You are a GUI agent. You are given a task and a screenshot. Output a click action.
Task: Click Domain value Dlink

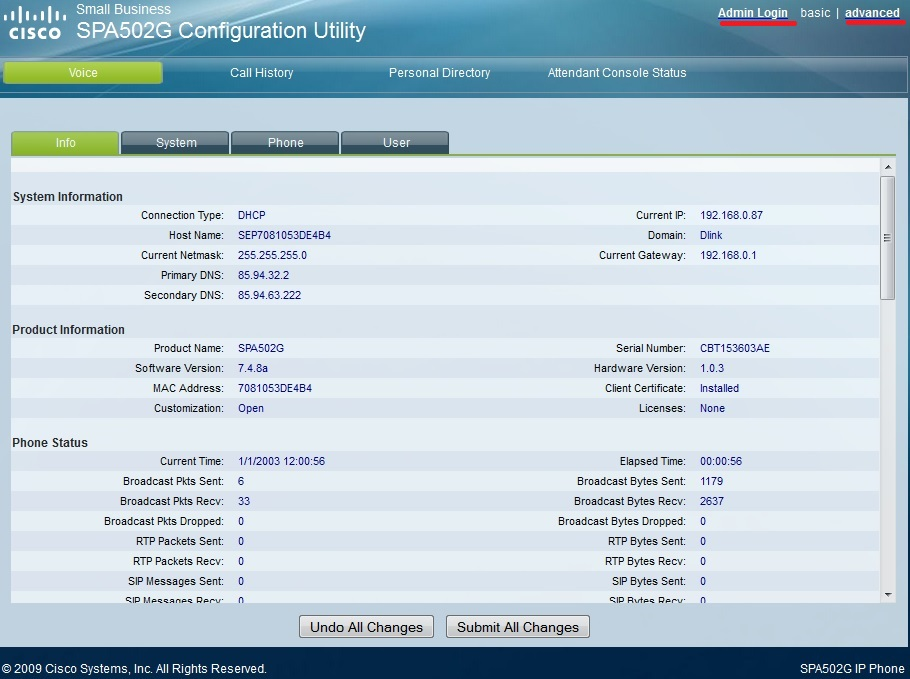(x=711, y=235)
